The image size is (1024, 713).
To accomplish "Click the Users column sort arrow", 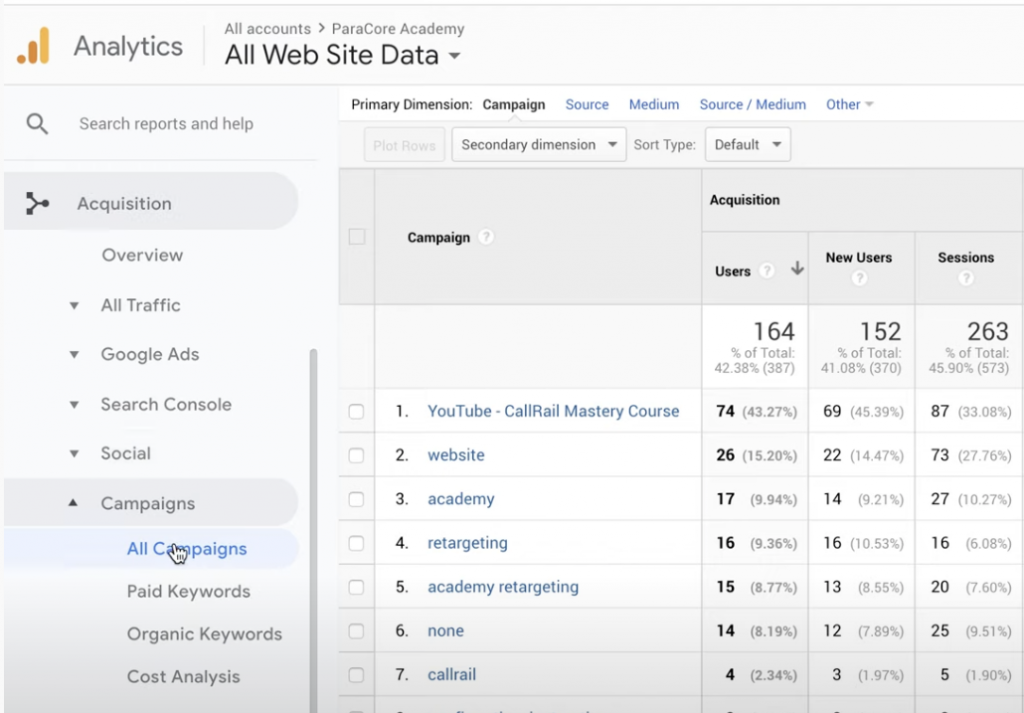I will pyautogui.click(x=797, y=268).
